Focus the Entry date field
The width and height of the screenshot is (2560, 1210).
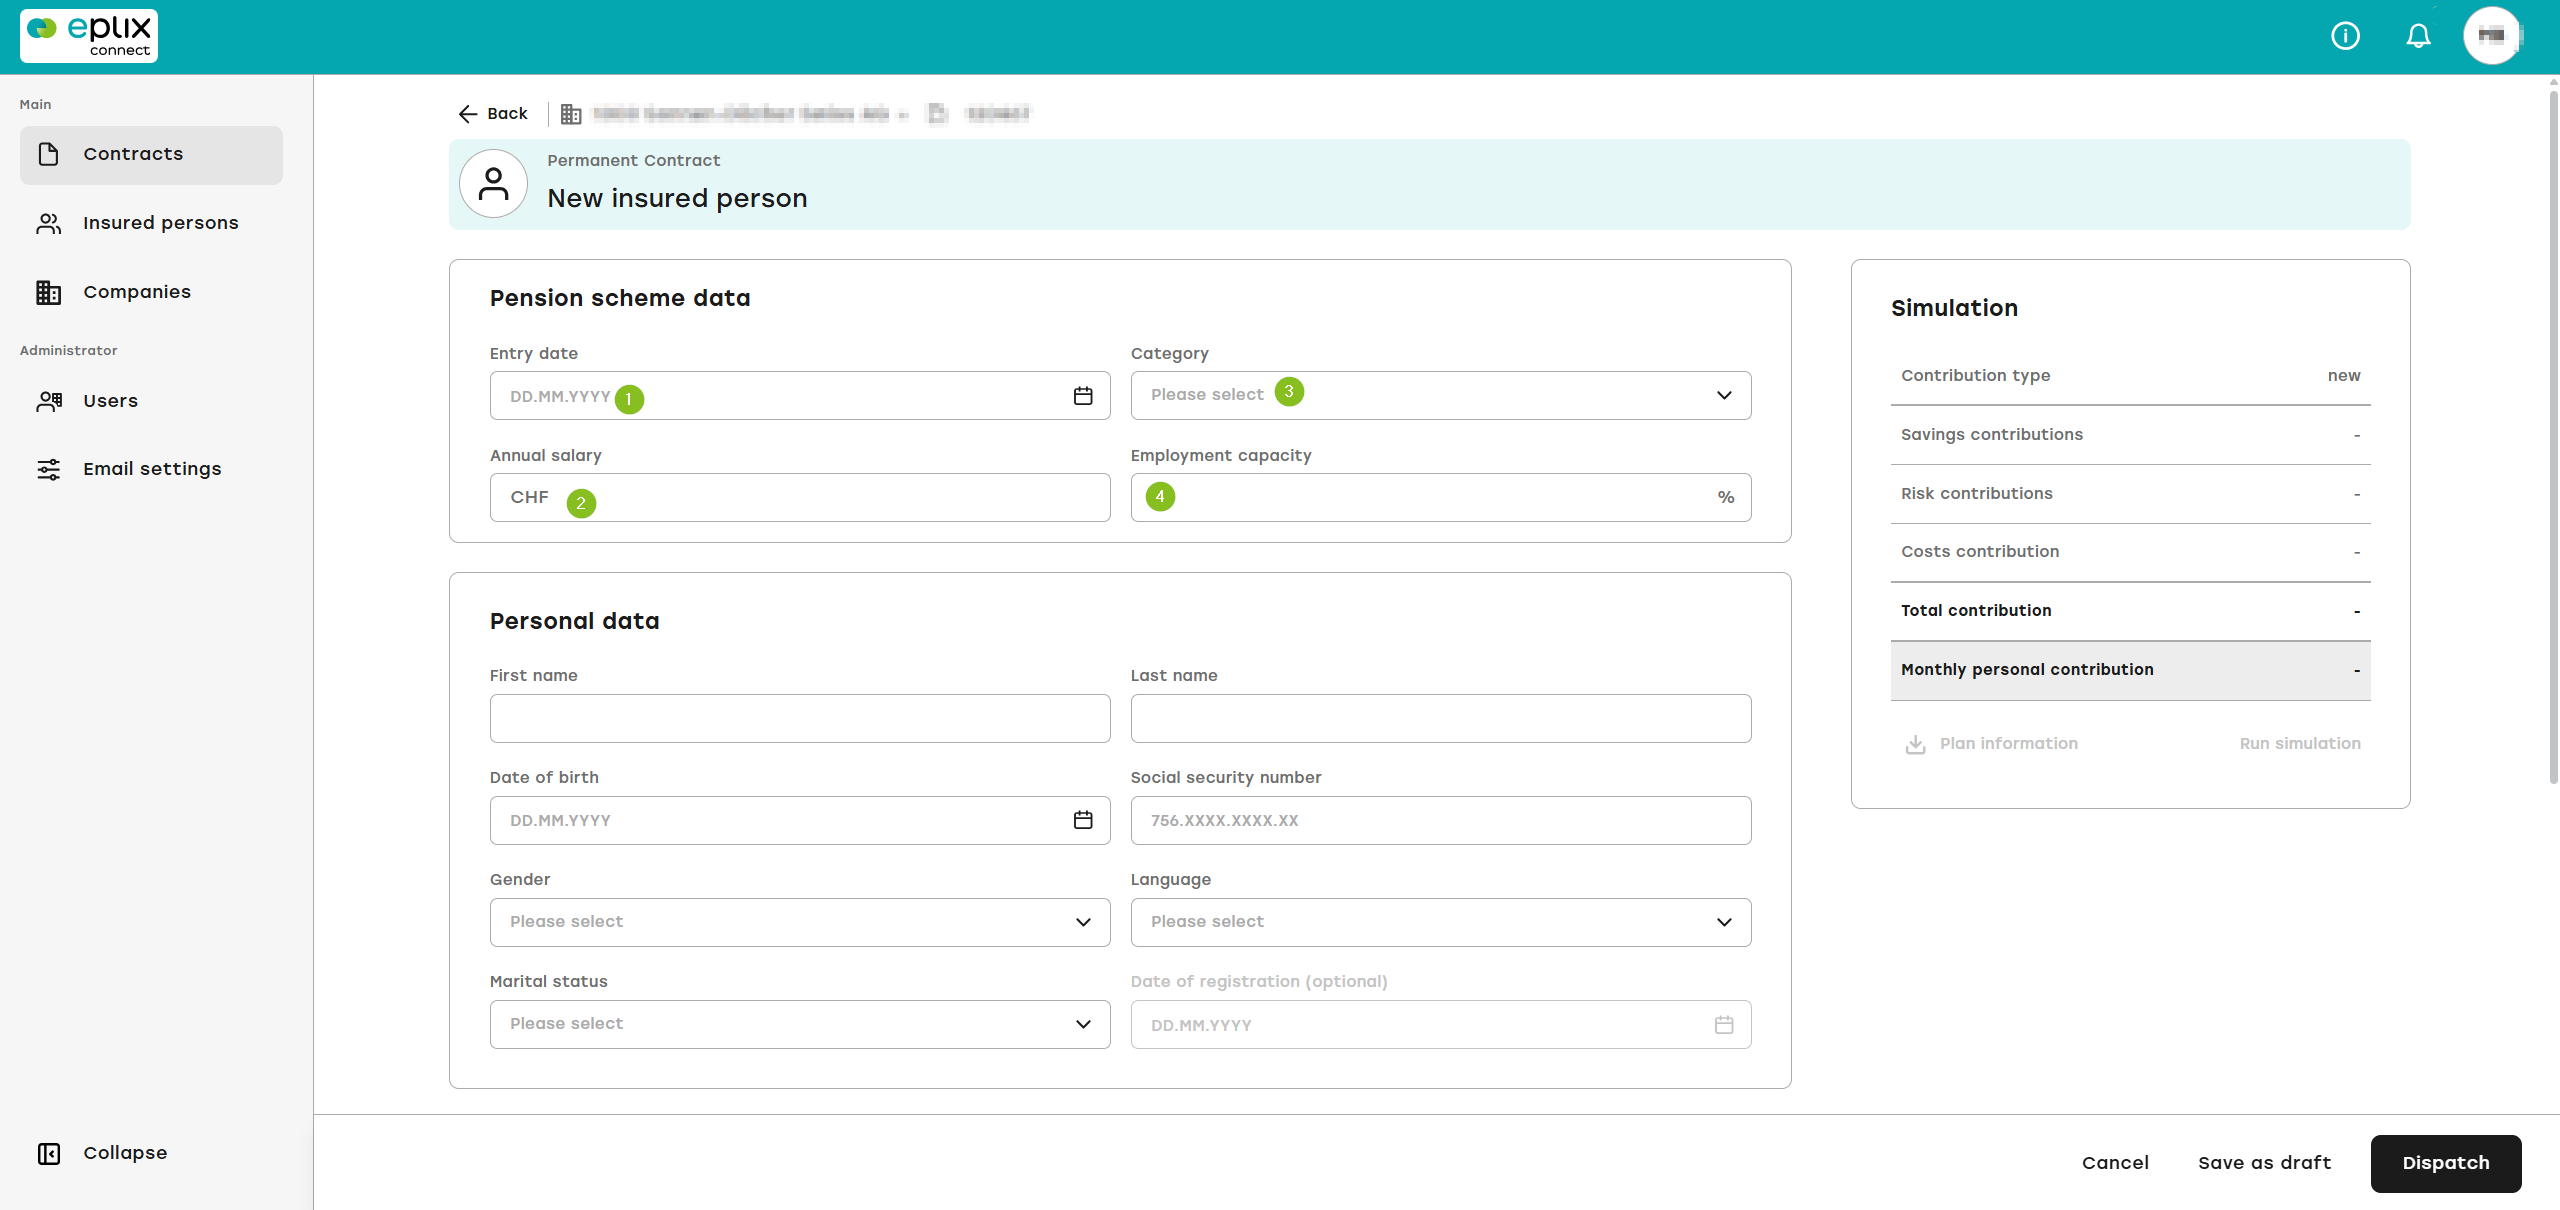tap(800, 395)
